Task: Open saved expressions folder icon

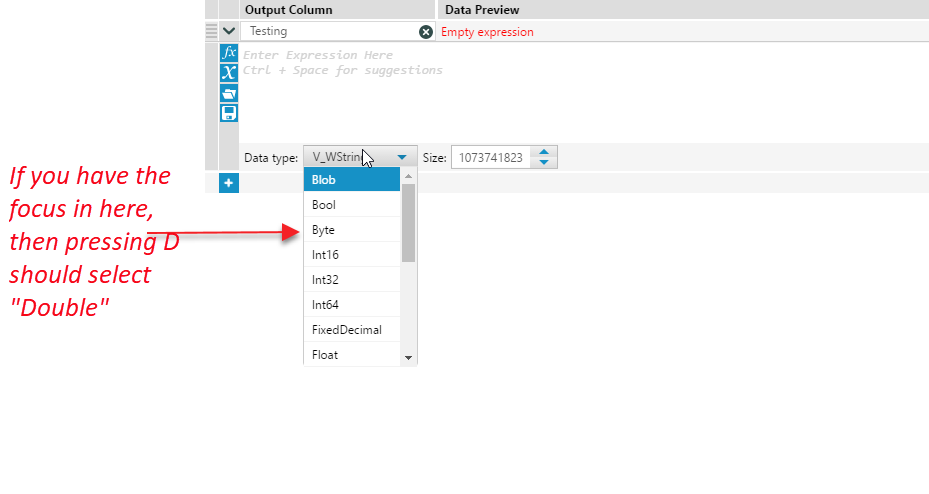Action: coord(229,93)
